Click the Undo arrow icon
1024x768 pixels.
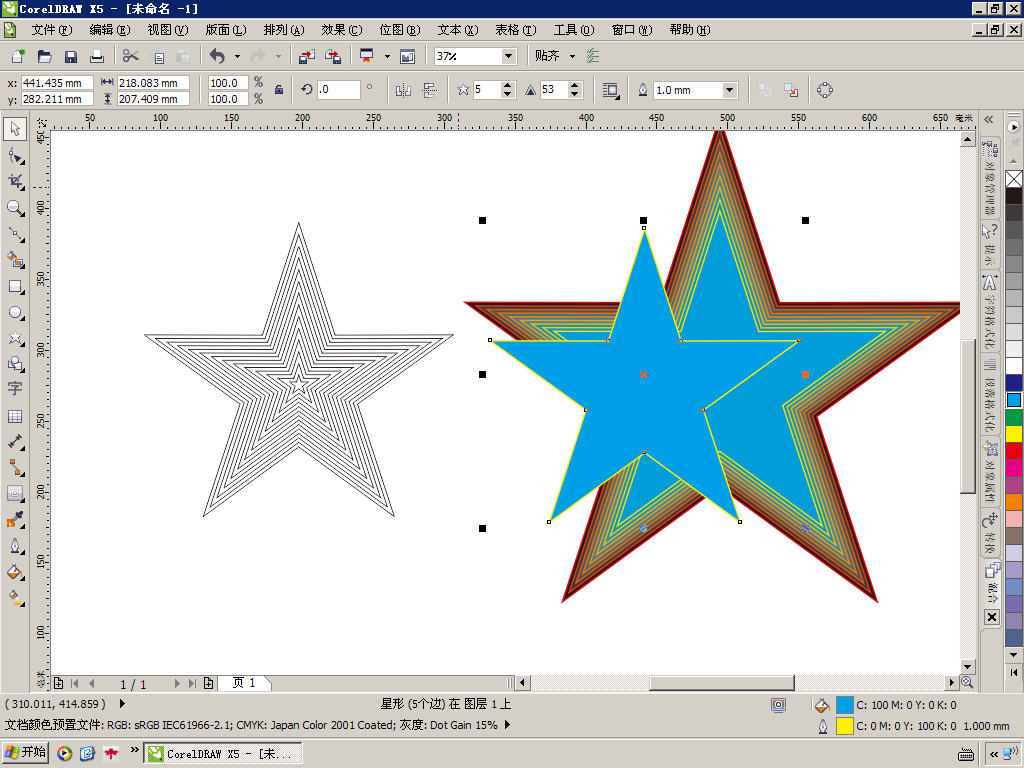tap(217, 56)
